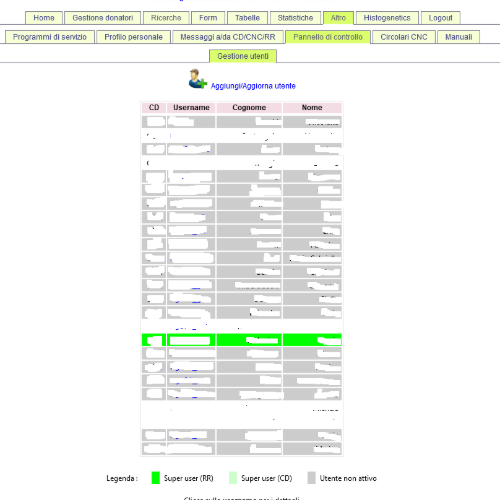Click the Username column header

tap(191, 108)
